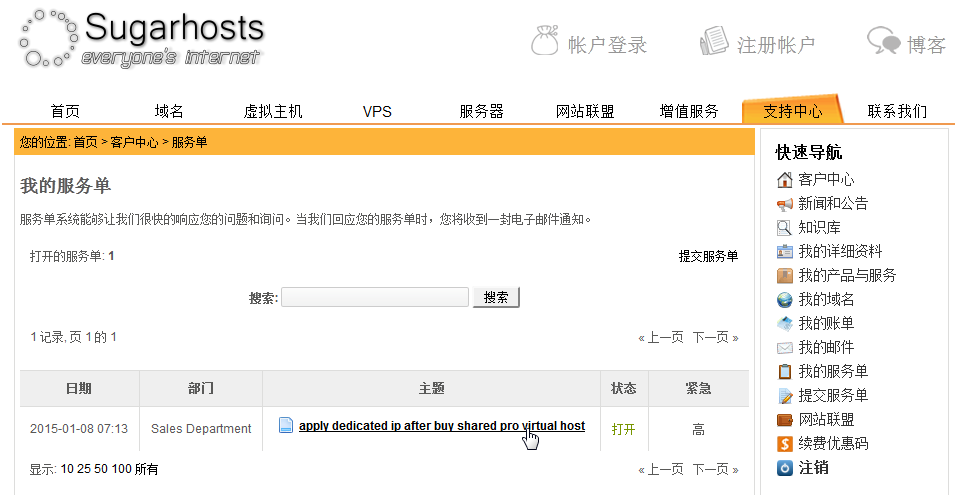Click the 帐户登录 link in header
This screenshot has height=495, width=955.
(x=607, y=44)
